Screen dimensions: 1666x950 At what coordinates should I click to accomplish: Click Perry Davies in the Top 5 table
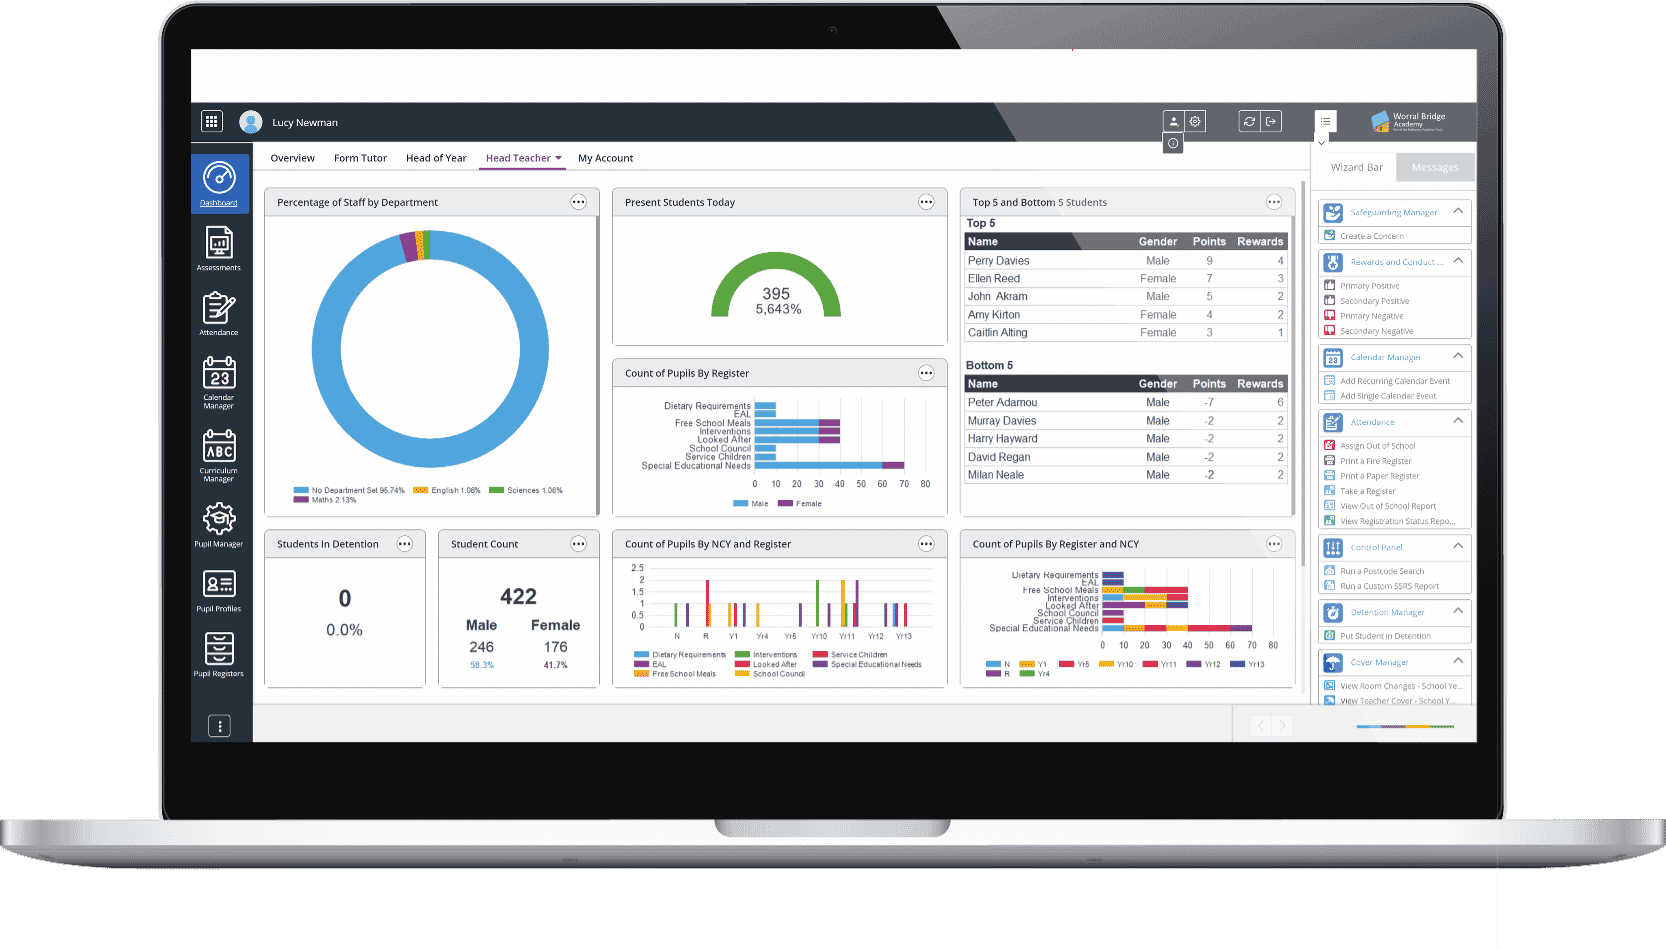[x=998, y=260]
